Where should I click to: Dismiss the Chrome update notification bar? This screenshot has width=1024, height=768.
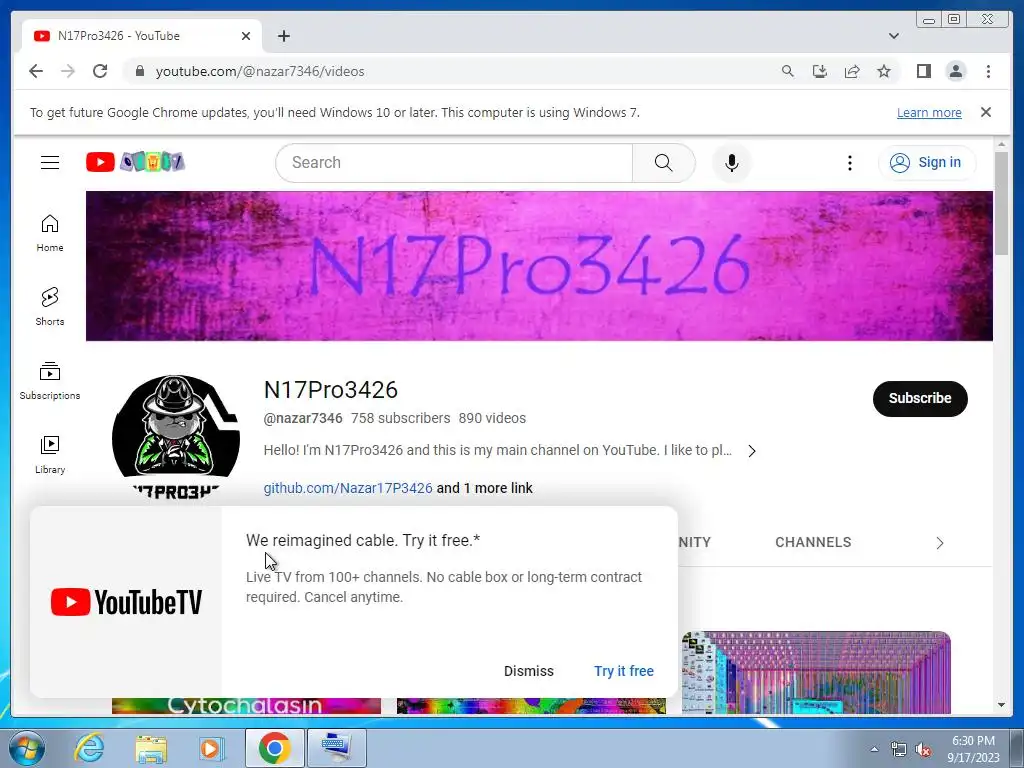(985, 112)
